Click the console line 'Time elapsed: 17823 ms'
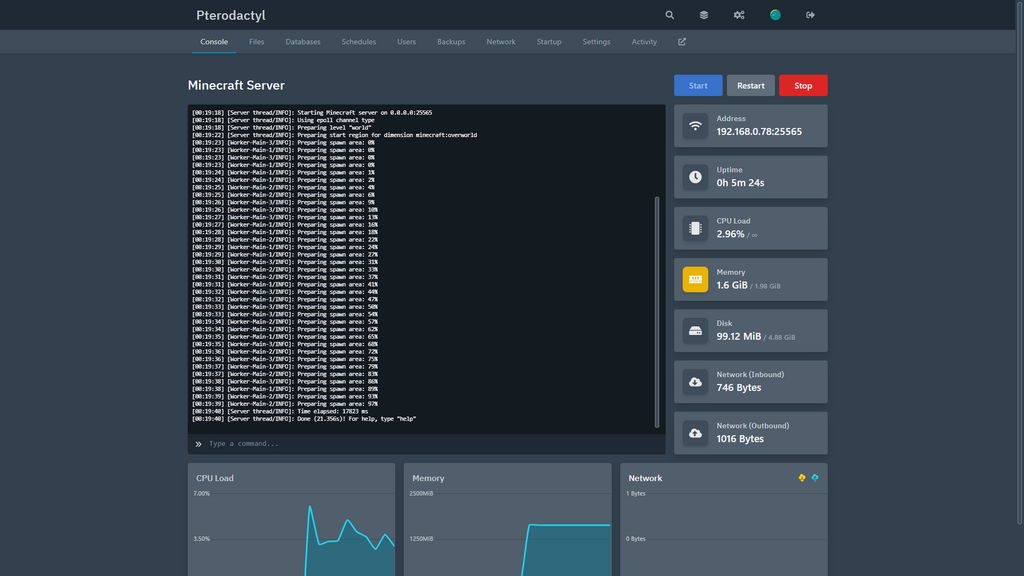 coord(280,411)
